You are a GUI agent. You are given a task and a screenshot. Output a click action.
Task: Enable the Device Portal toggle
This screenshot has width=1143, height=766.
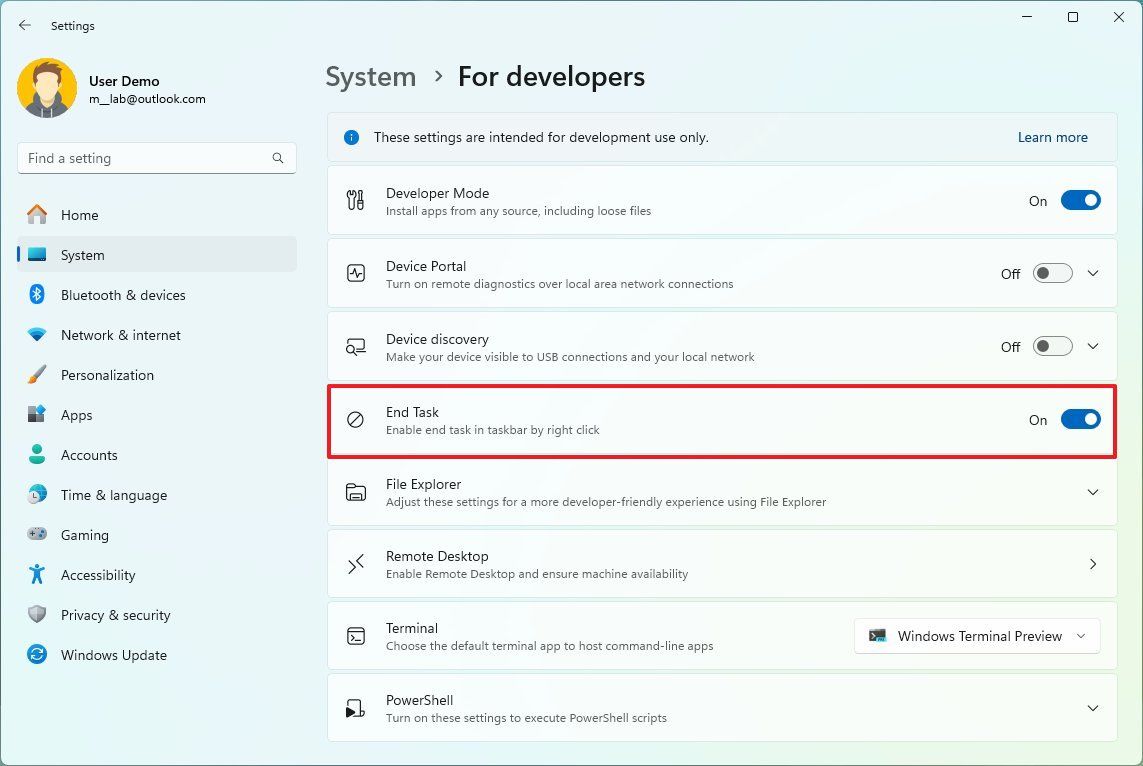1051,273
